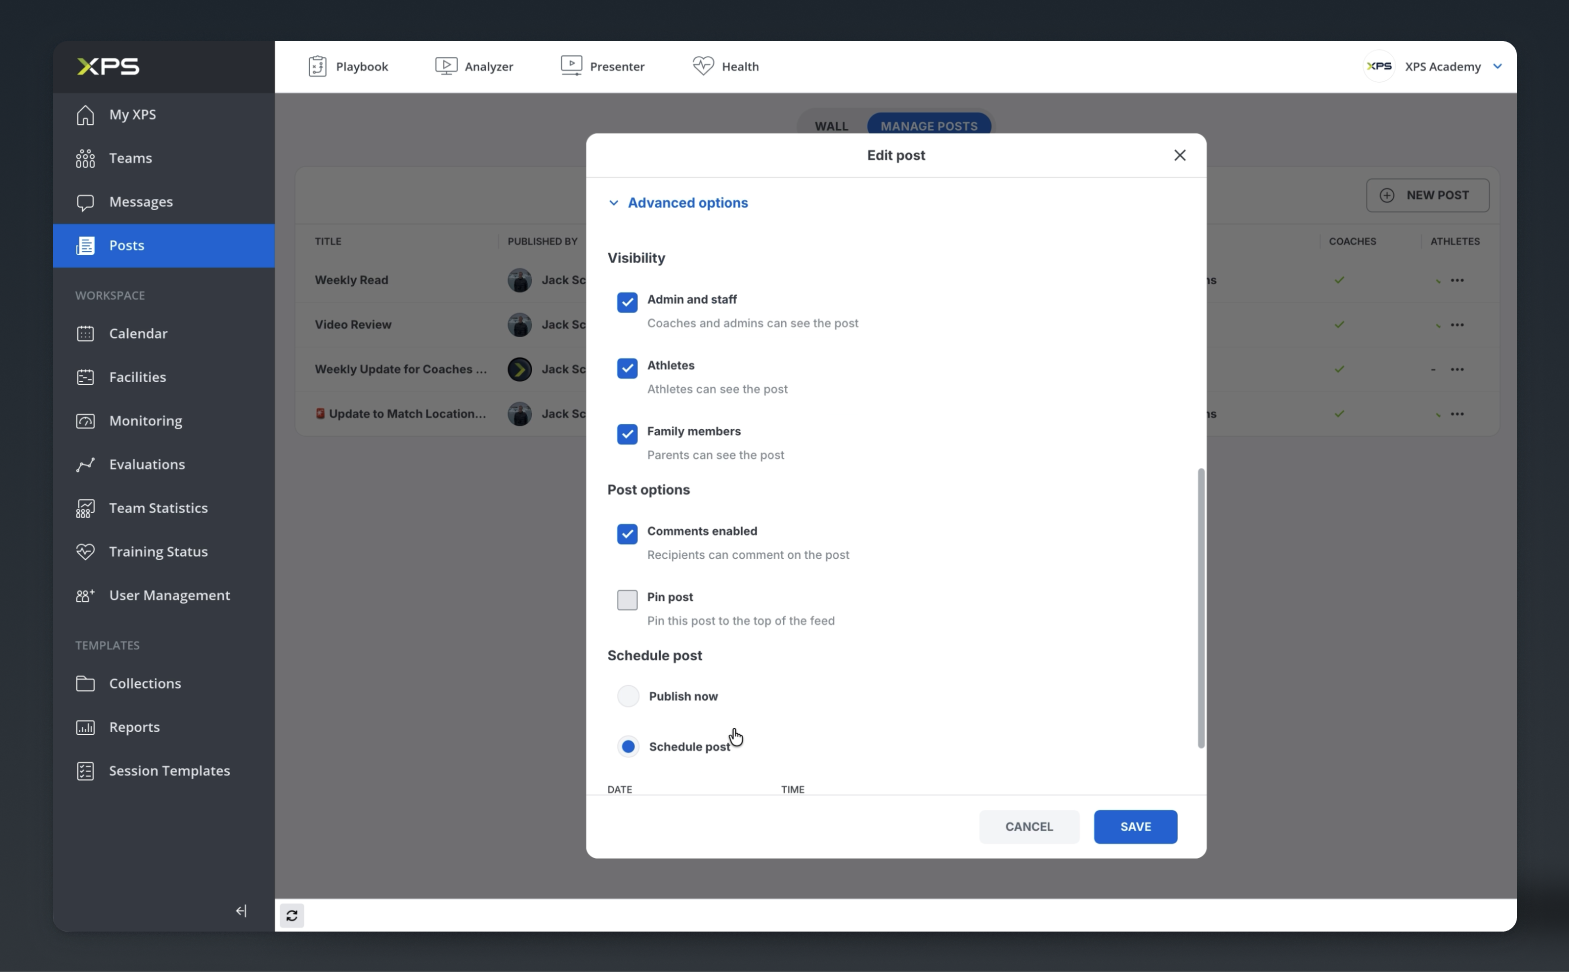1569x972 pixels.
Task: Collapse the Advanced options section
Action: tap(678, 203)
